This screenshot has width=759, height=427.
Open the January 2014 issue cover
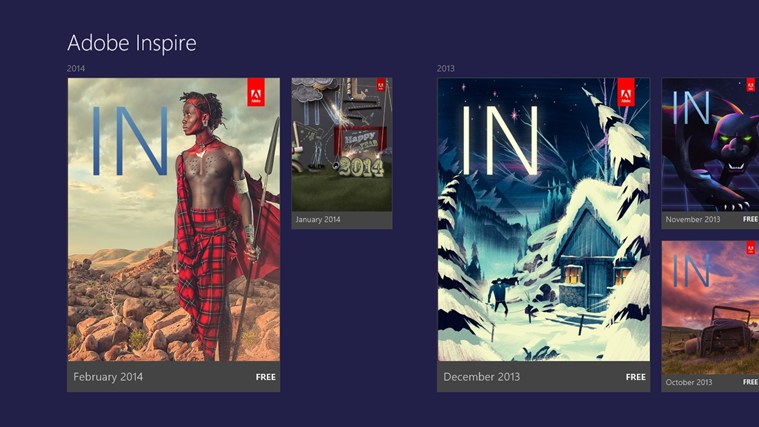(342, 145)
